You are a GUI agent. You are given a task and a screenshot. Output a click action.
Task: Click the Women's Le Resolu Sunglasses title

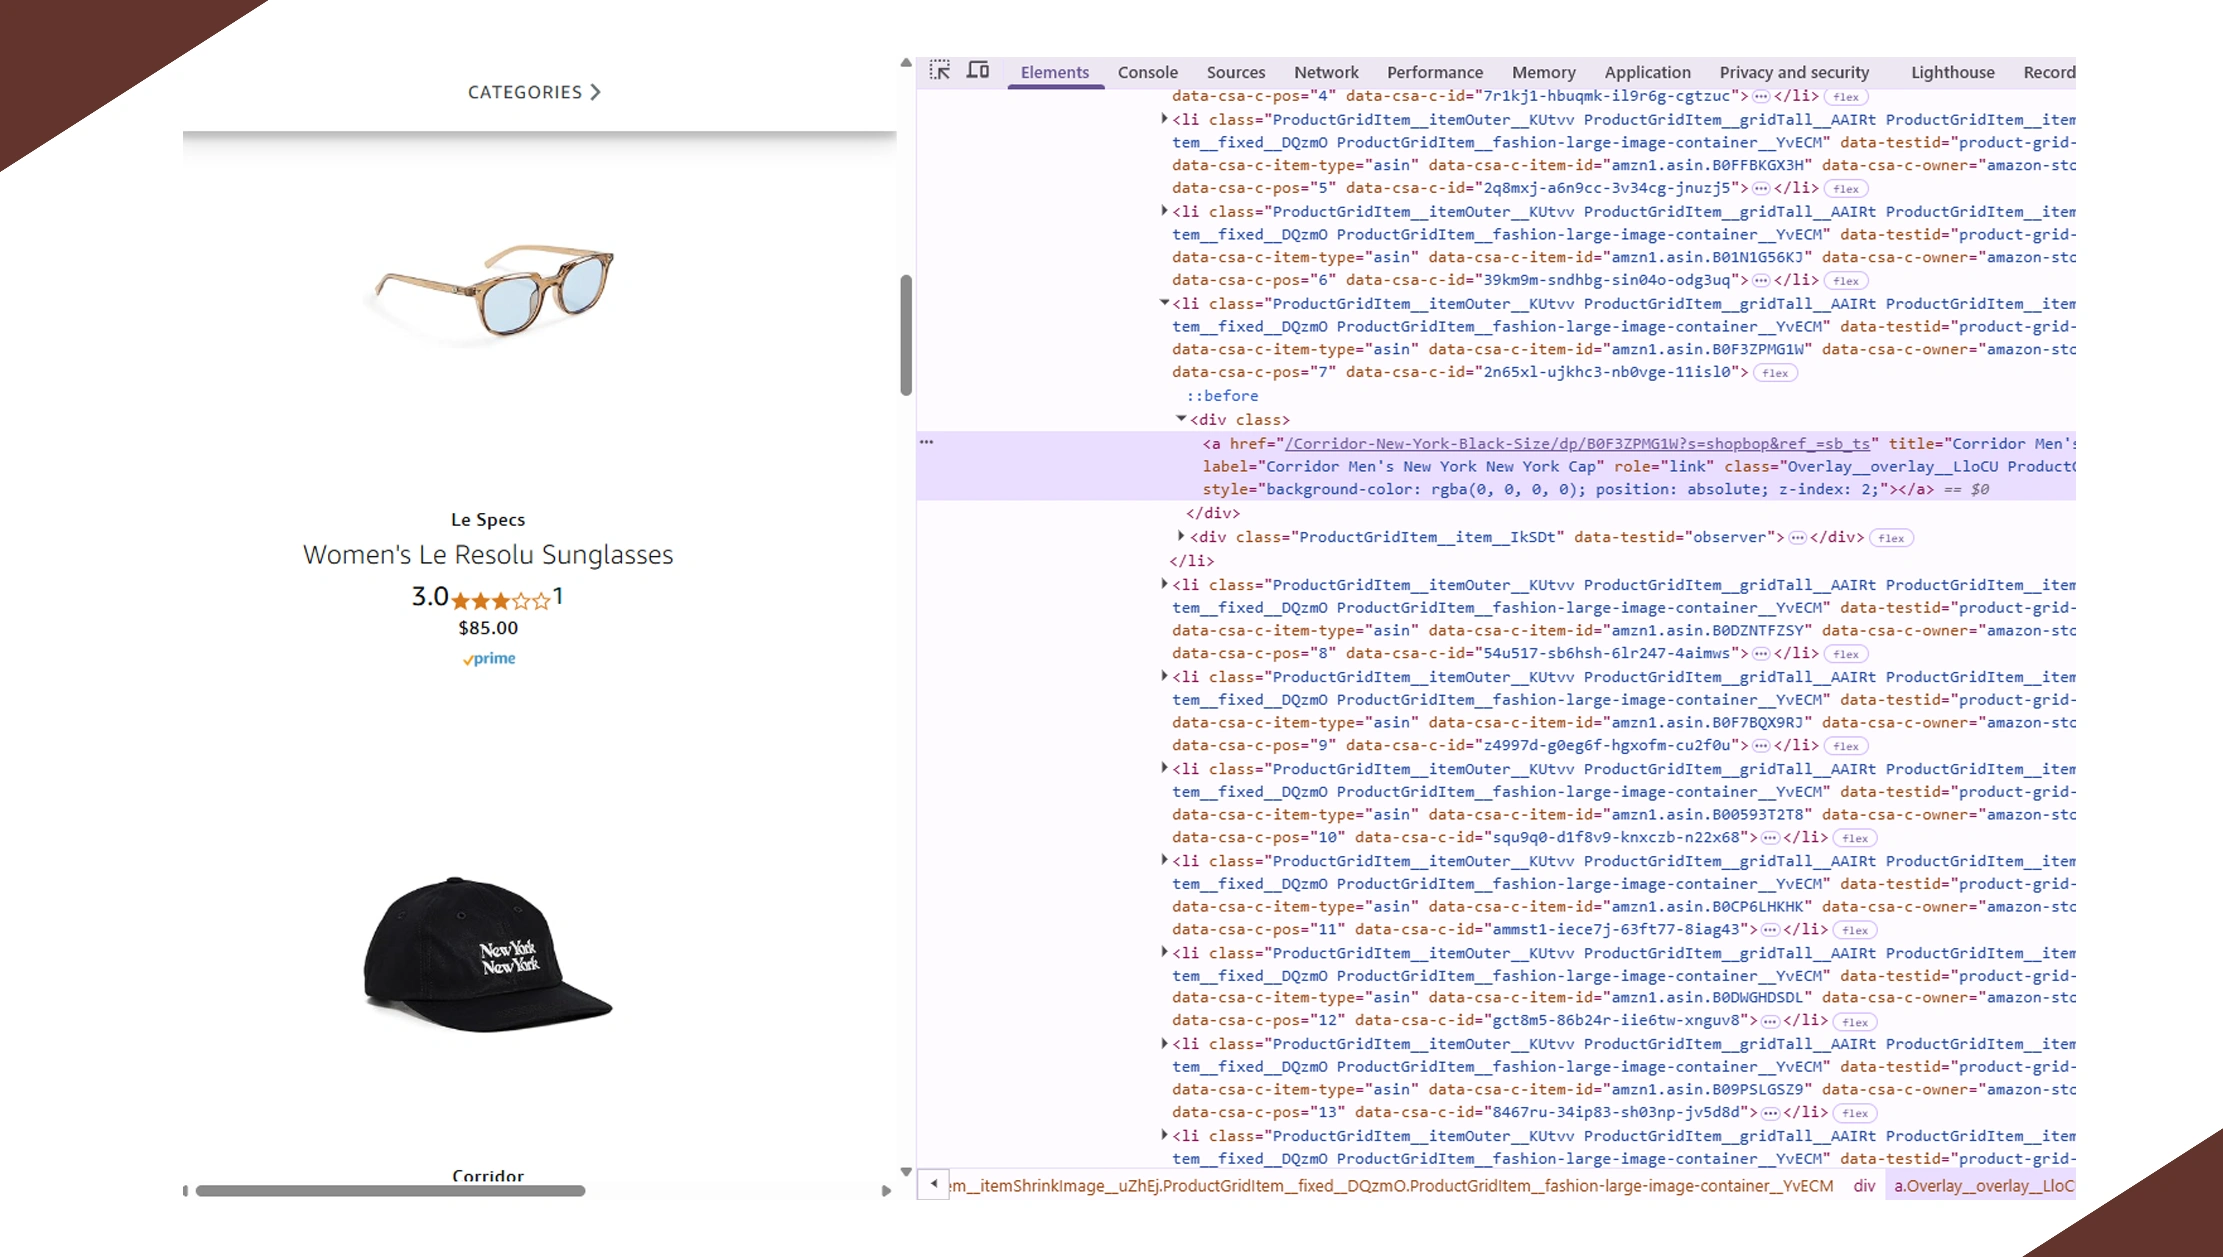tap(488, 555)
